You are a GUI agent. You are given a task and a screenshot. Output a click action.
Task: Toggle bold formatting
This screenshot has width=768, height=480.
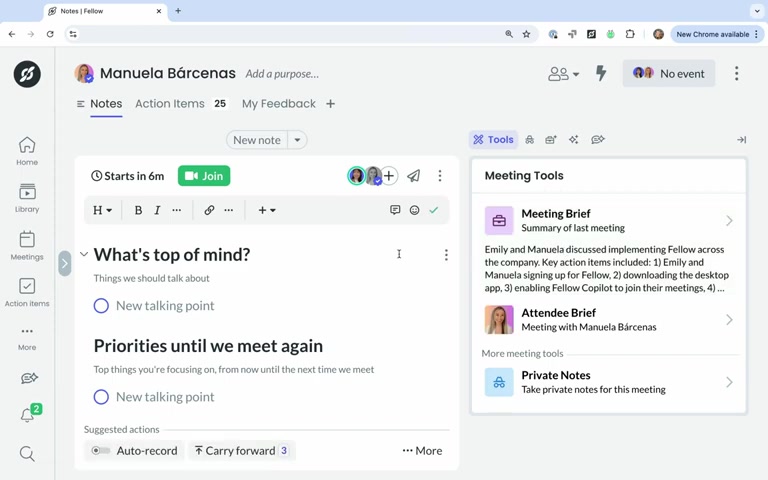(138, 210)
